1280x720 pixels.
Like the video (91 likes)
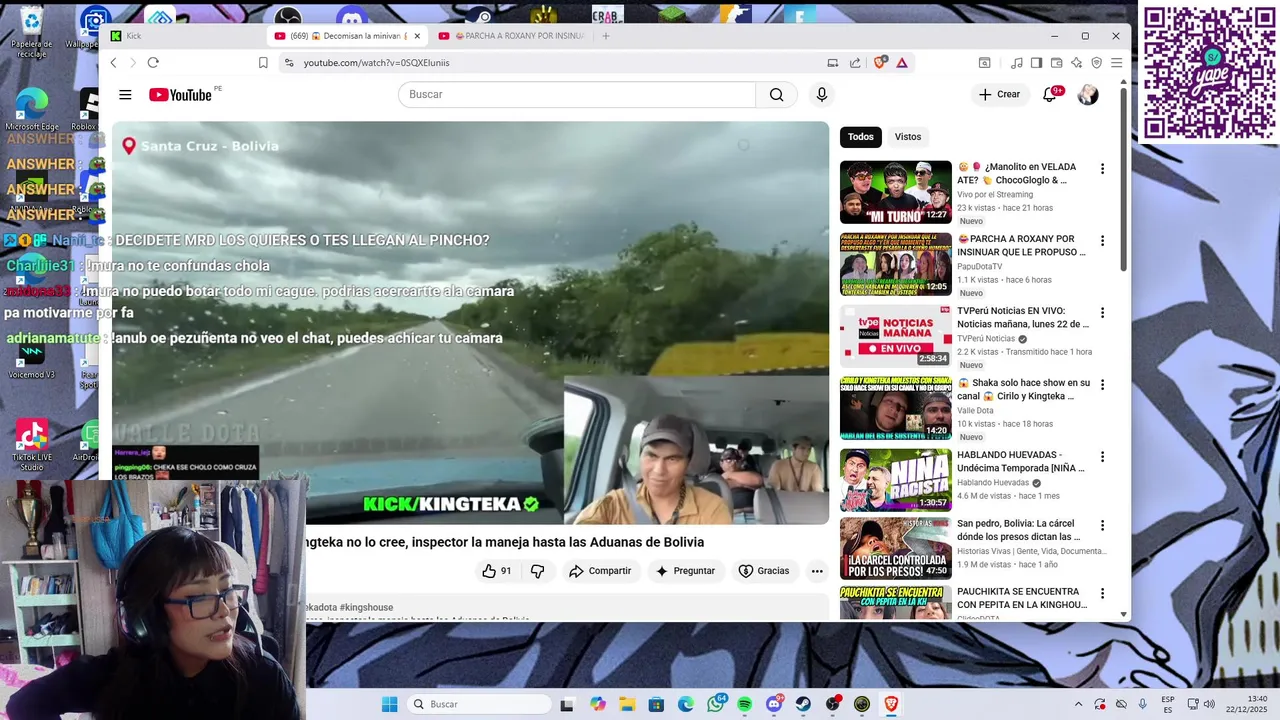point(497,571)
